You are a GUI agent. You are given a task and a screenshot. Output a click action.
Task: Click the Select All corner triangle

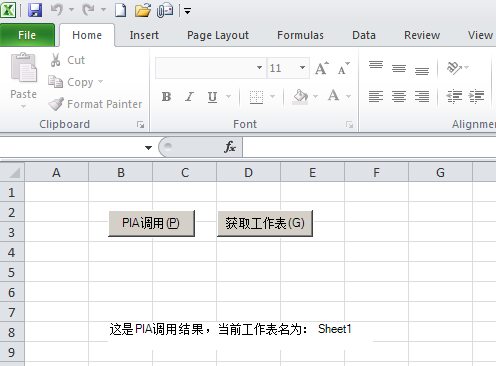tap(12, 172)
